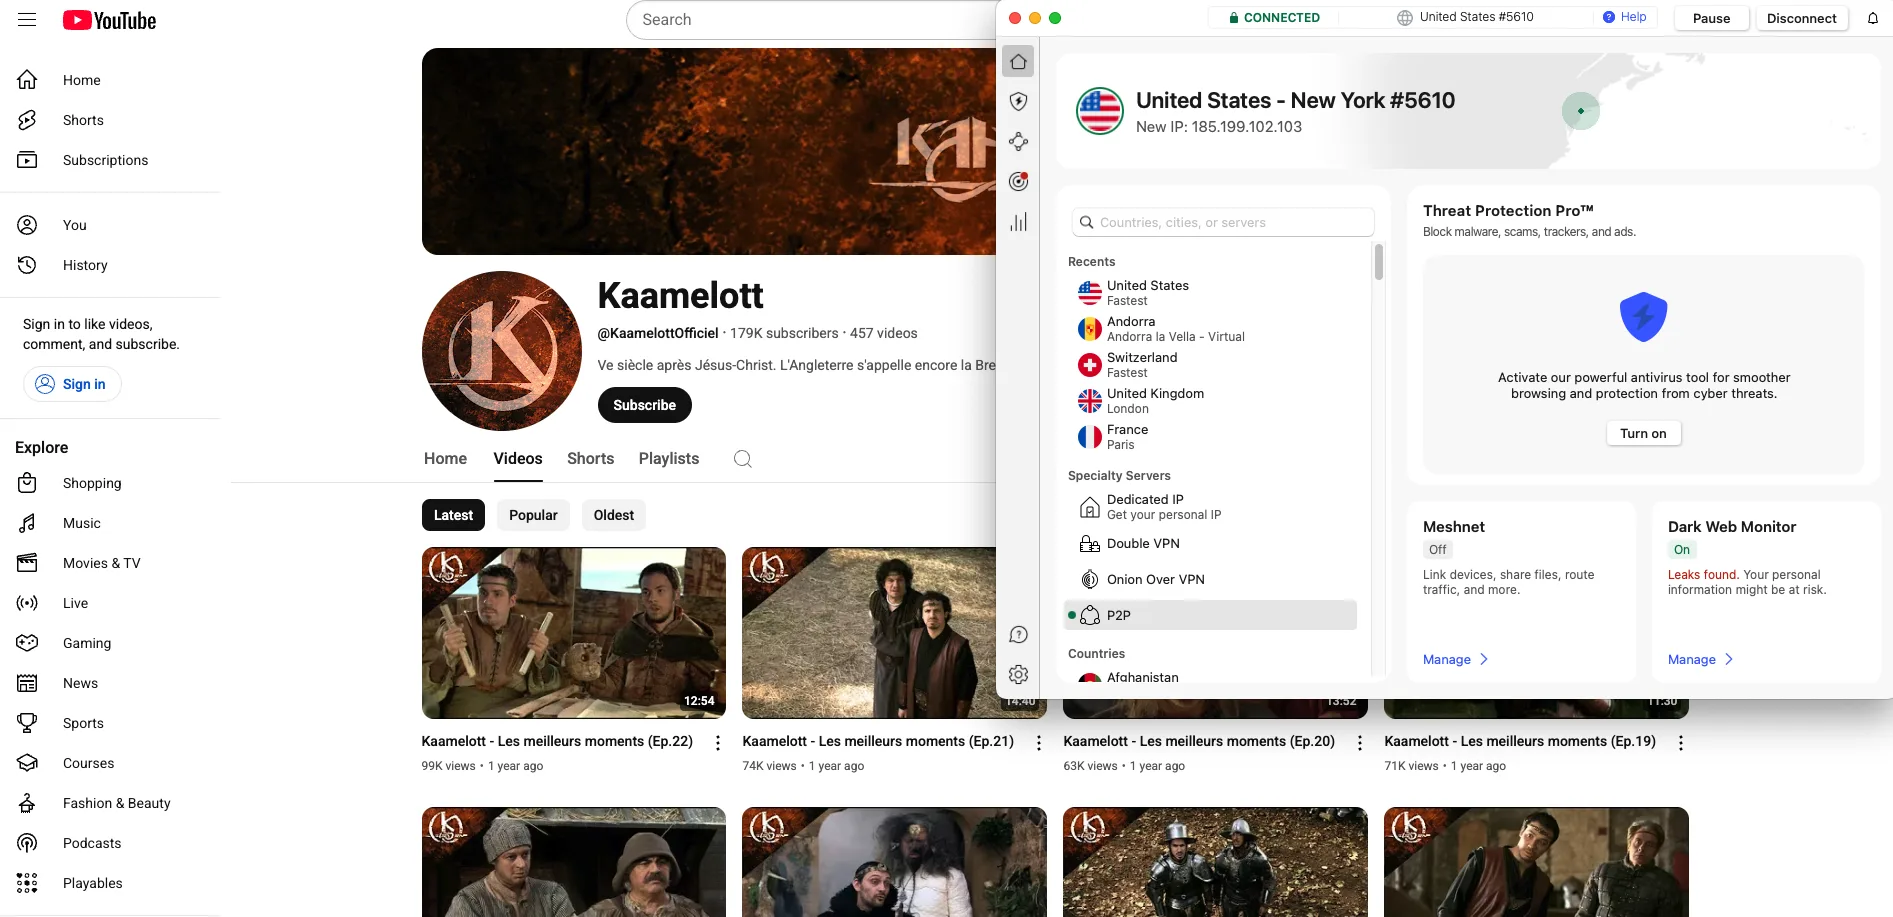Open the Dark Web Monitor target icon
Screen dimensions: 1893x917
point(1018,182)
